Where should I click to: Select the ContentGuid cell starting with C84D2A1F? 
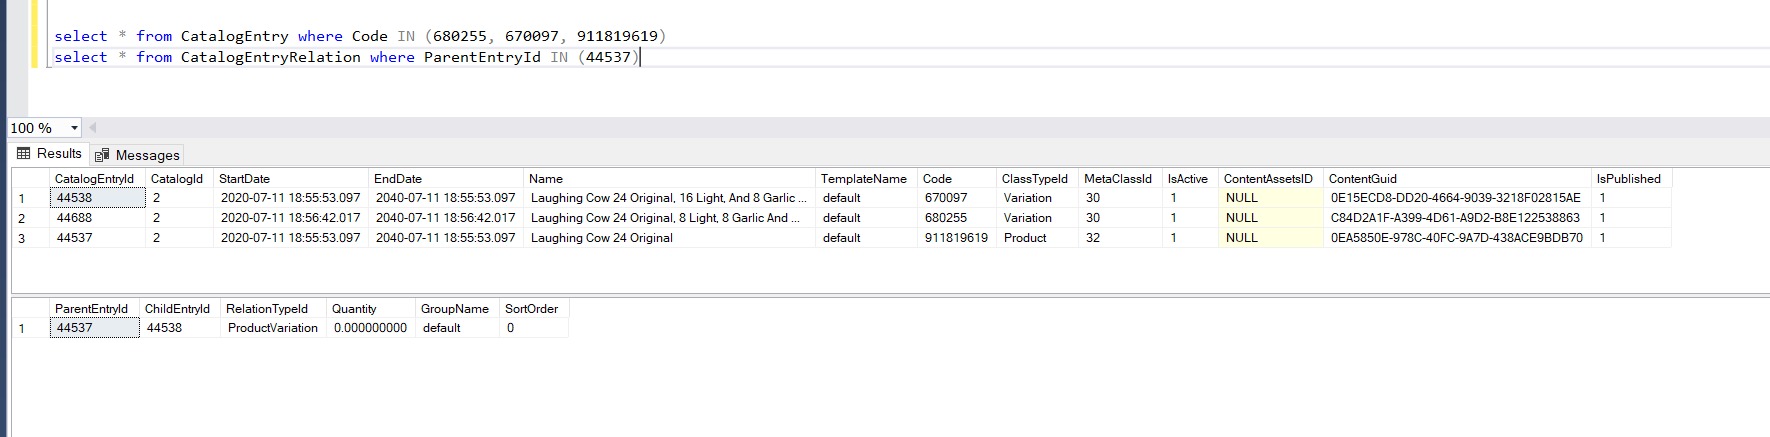pos(1455,218)
